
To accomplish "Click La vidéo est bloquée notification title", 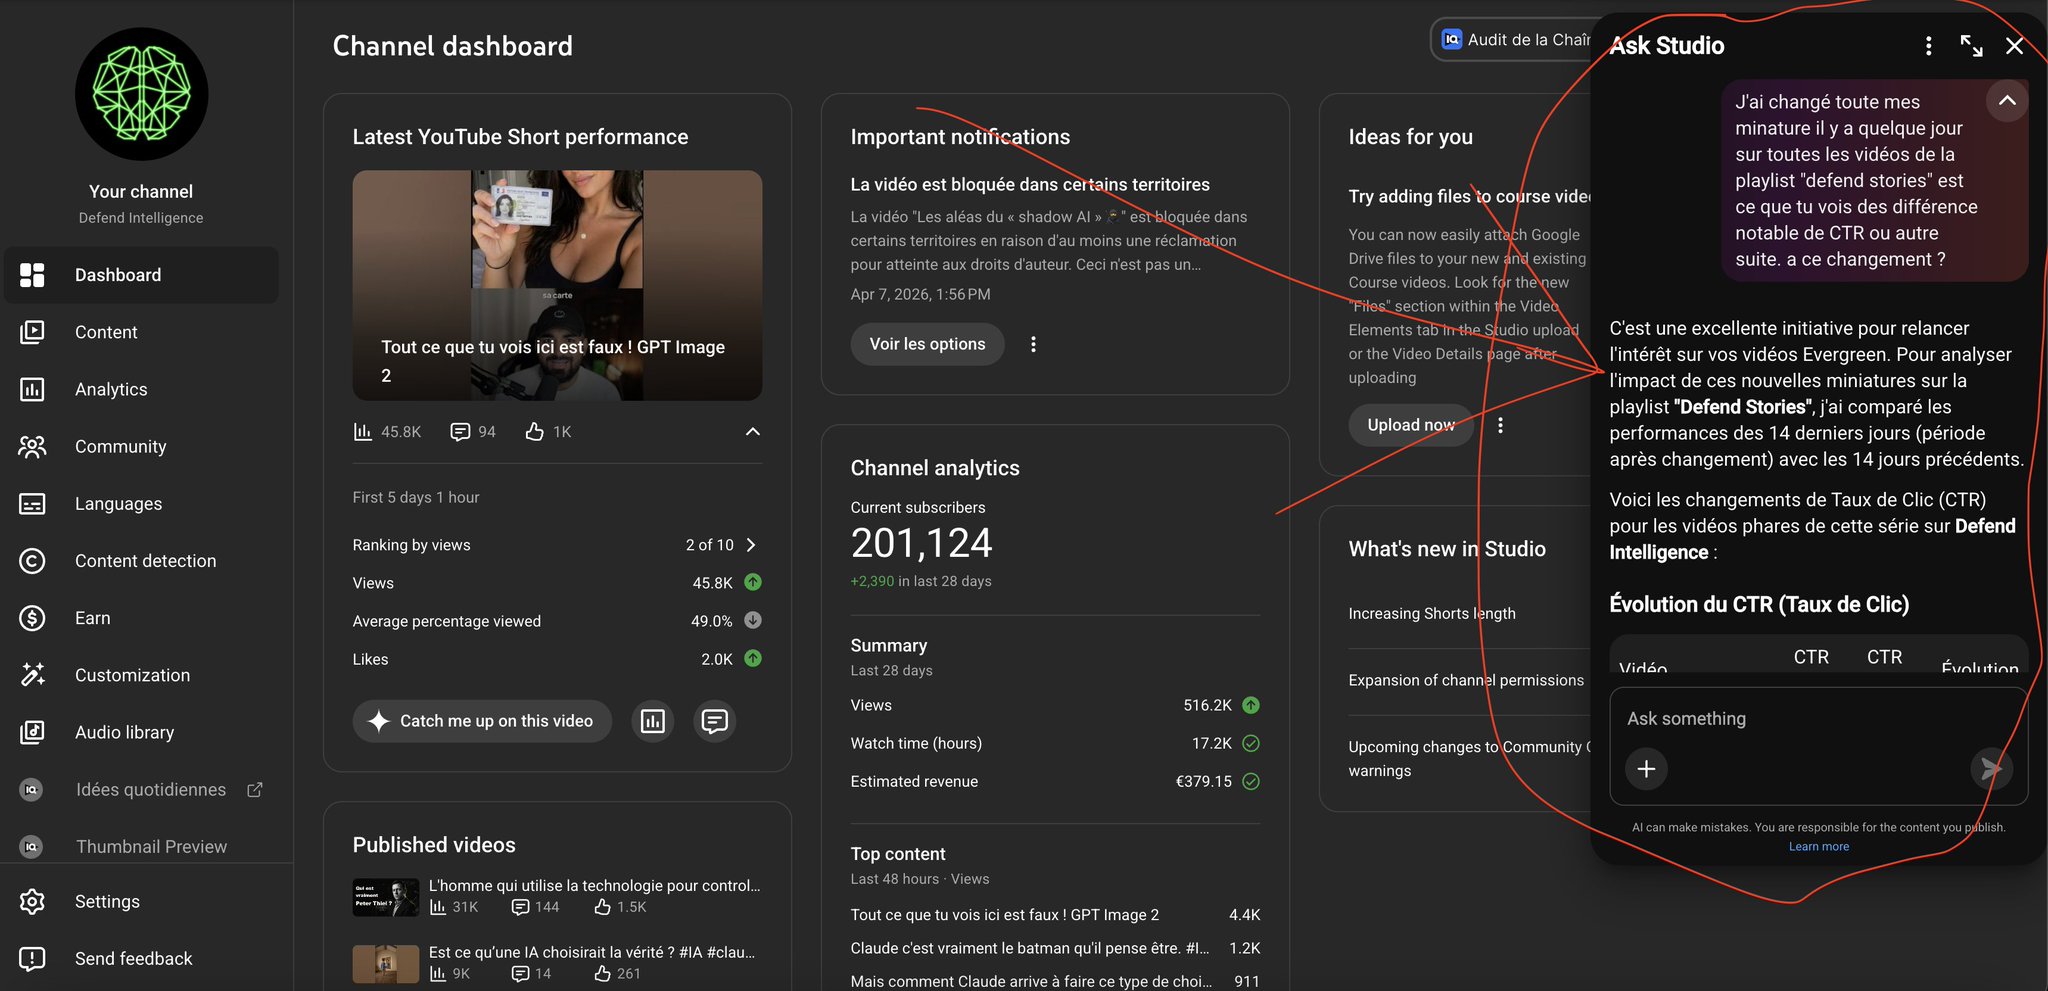I will tap(1030, 184).
